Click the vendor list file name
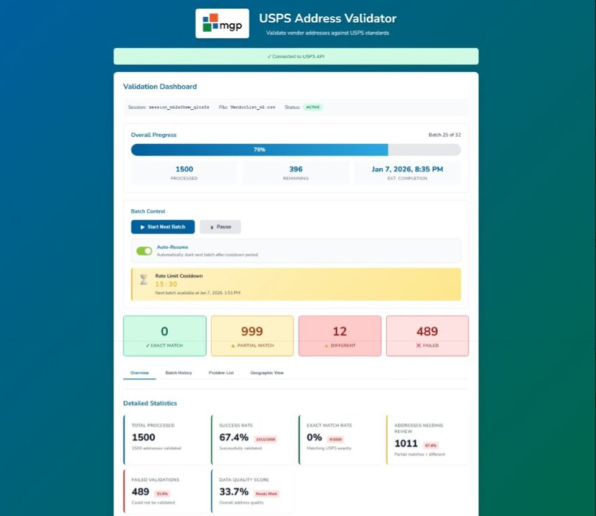Viewport: 596px width, 516px height. [252, 107]
